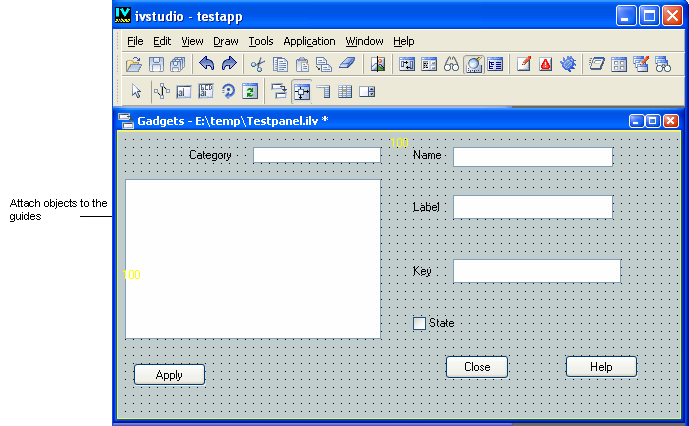Click the Close button in panel
This screenshot has height=426, width=689.
click(477, 367)
